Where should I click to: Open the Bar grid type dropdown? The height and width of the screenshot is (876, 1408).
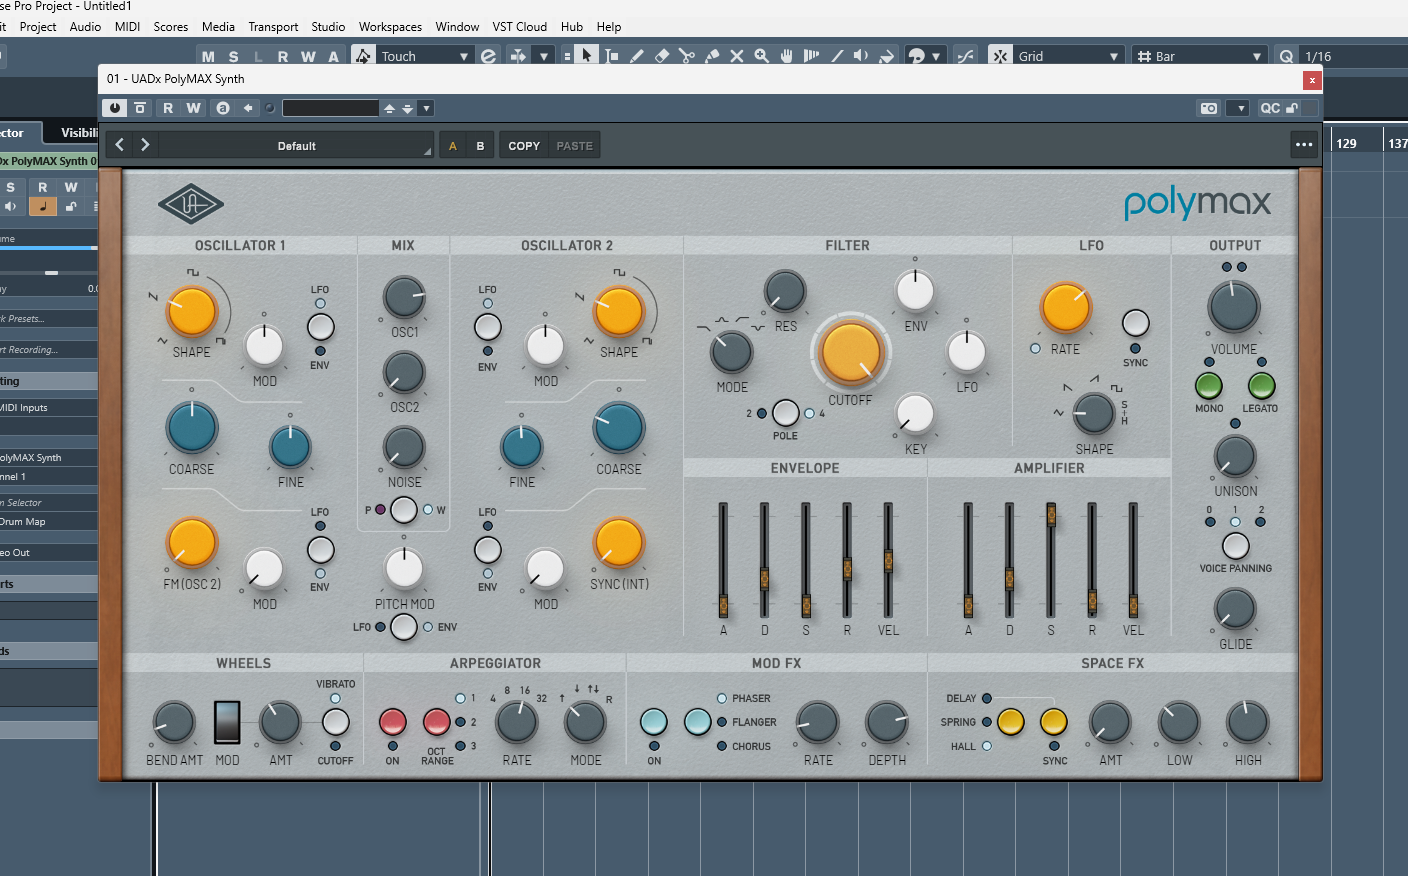point(1199,56)
